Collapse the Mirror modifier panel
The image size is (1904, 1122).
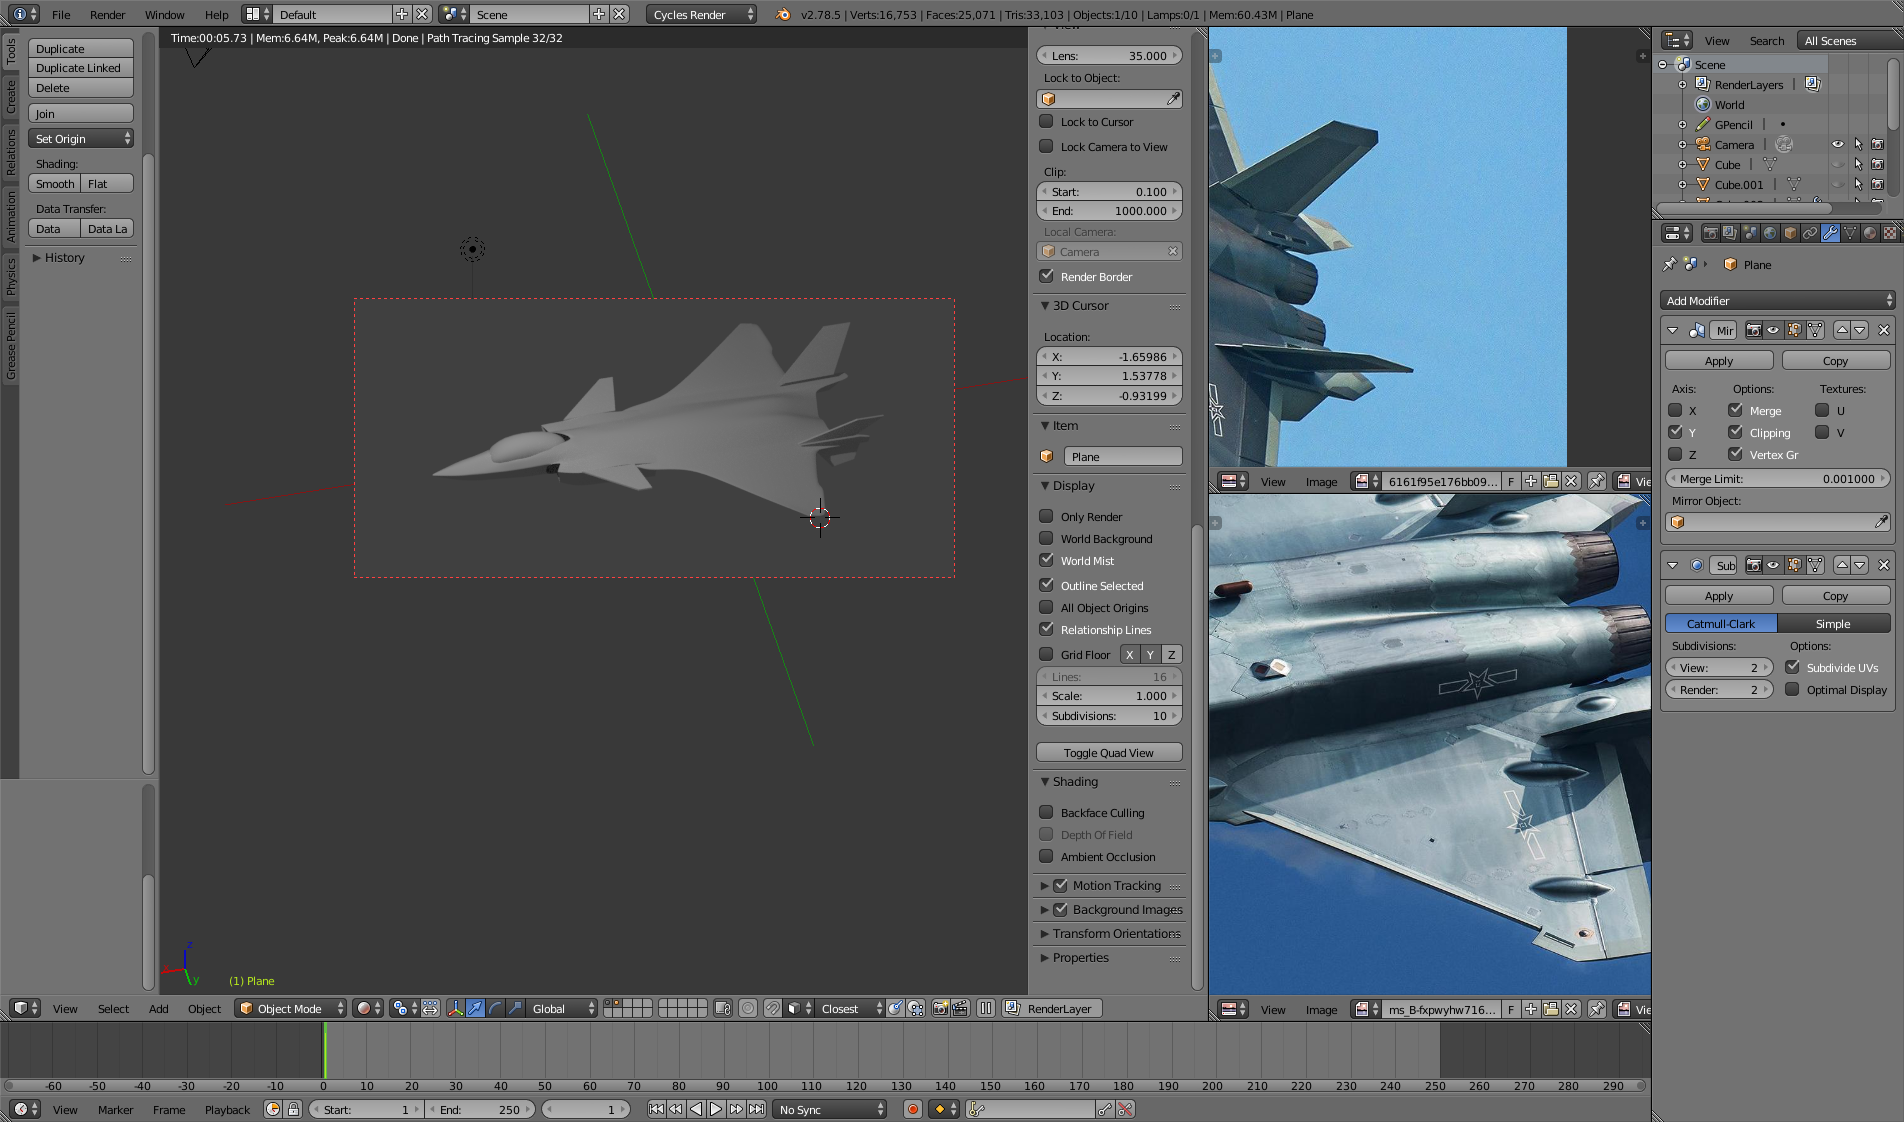coord(1672,330)
